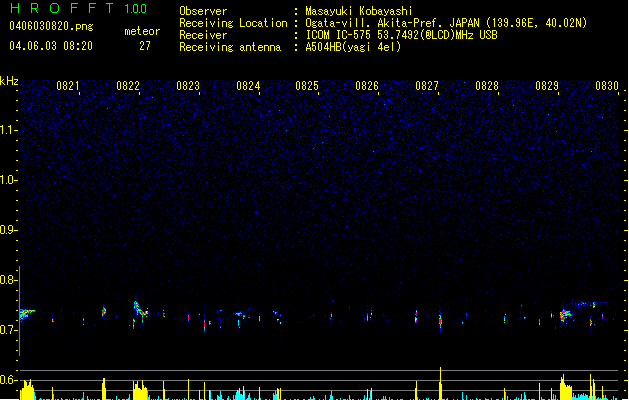Image resolution: width=629 pixels, height=400 pixels.
Task: Click the Receiver field label
Action: (x=203, y=35)
